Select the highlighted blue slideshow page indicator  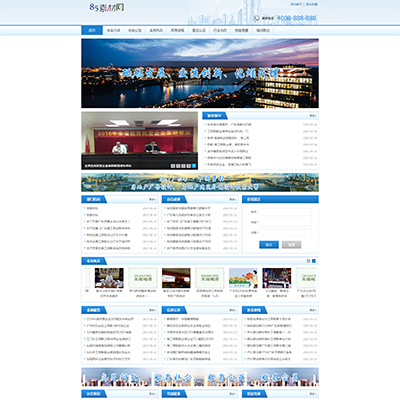[x=194, y=166]
